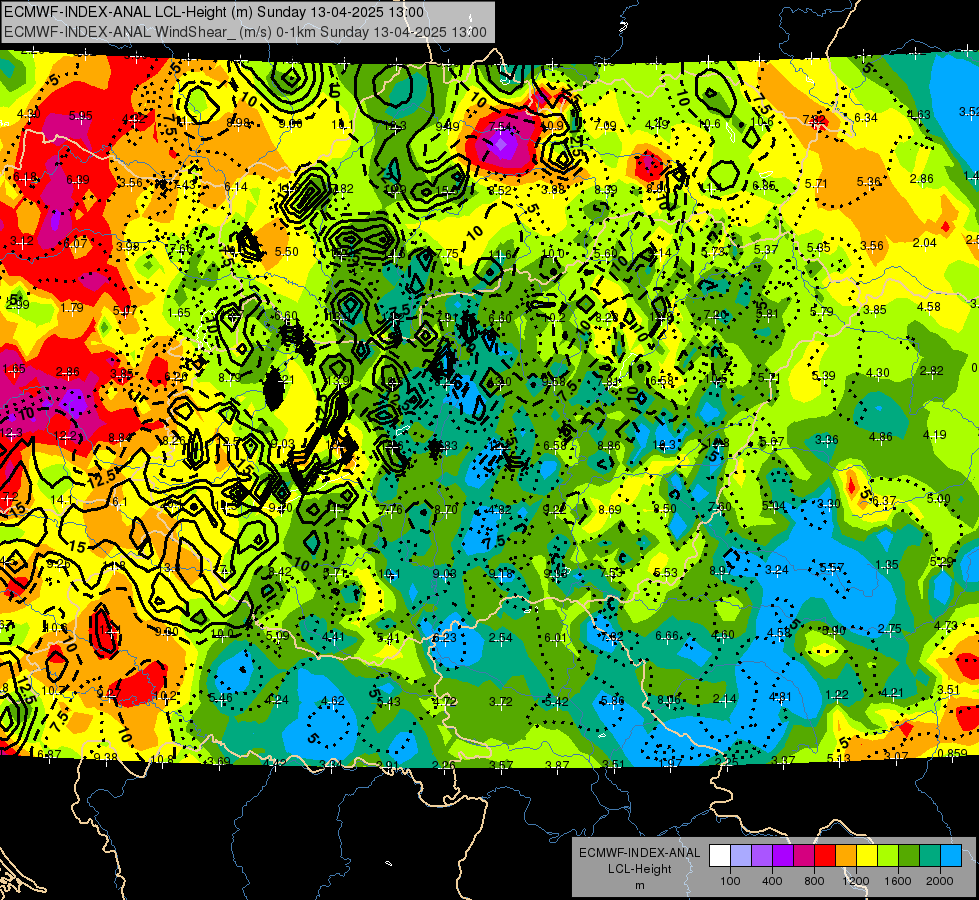Click the 1.35 grid value
The width and height of the screenshot is (979, 900).
887,565
